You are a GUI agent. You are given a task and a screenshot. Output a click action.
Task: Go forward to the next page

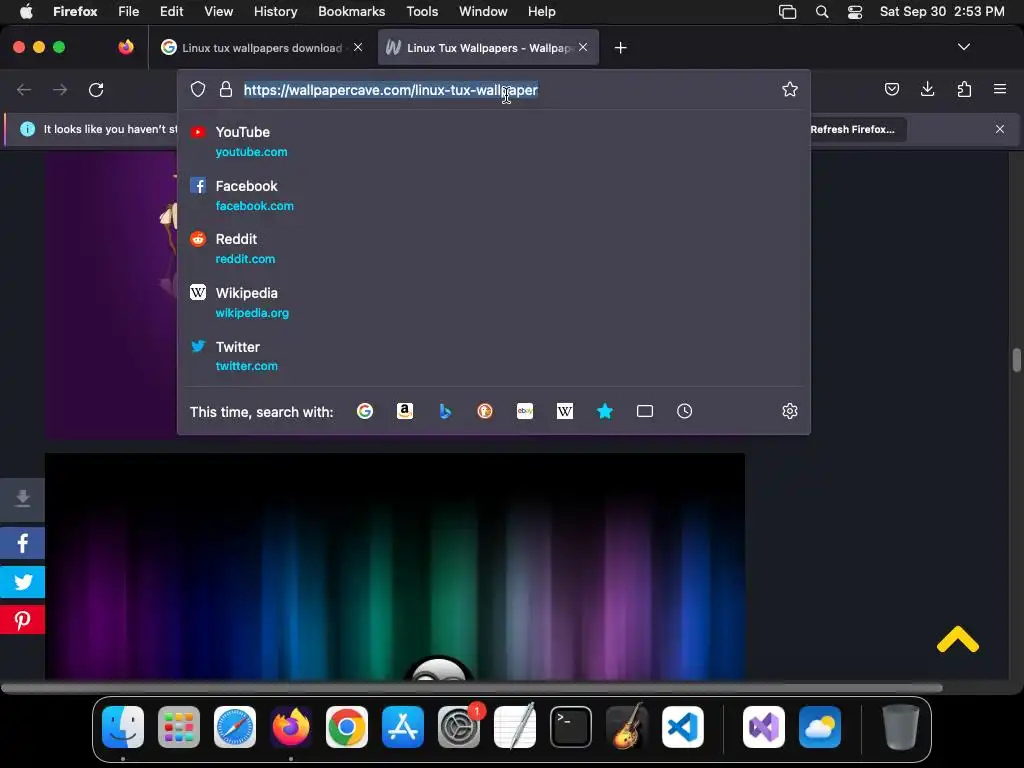point(60,89)
